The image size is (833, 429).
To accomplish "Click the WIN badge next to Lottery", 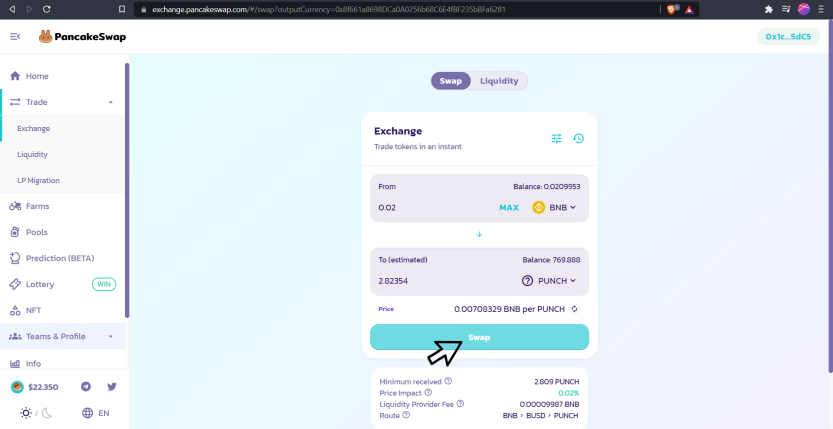I will 104,284.
